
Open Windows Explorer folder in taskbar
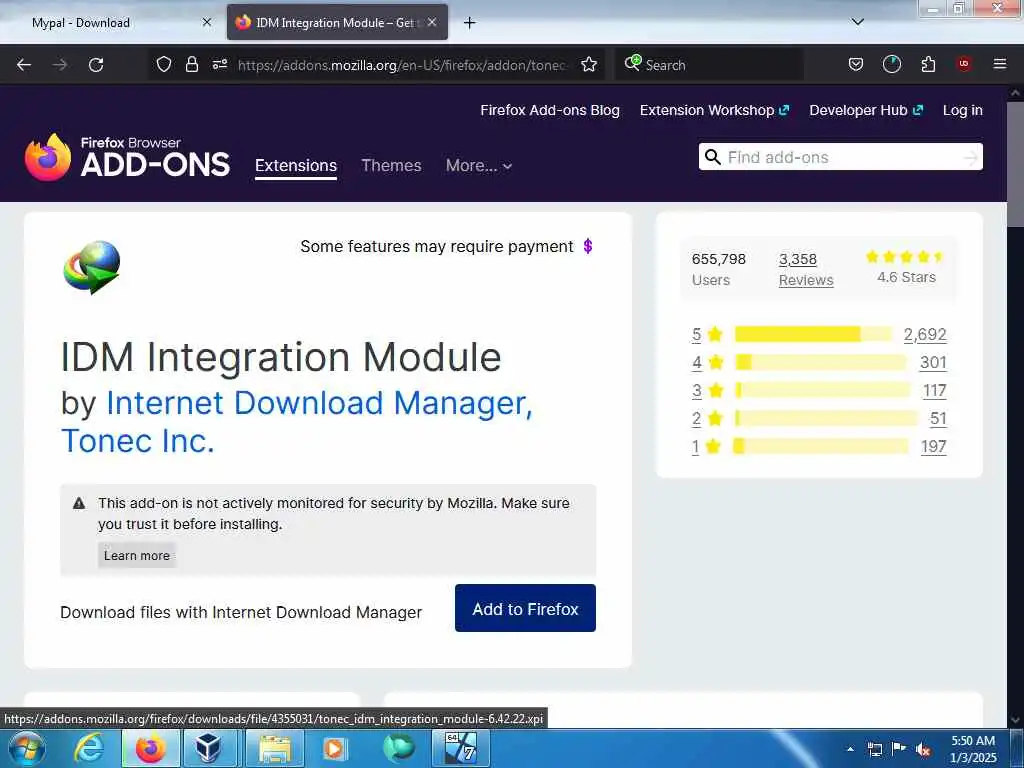(x=274, y=748)
